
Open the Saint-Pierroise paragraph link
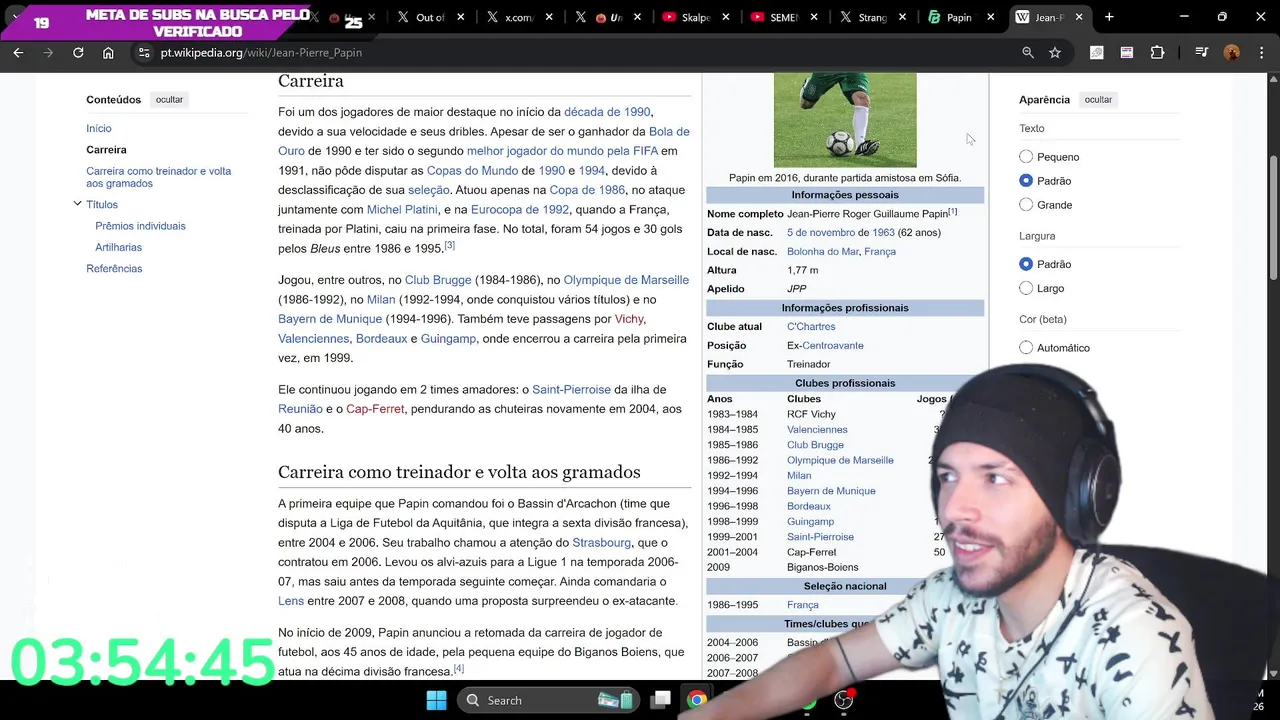(571, 389)
